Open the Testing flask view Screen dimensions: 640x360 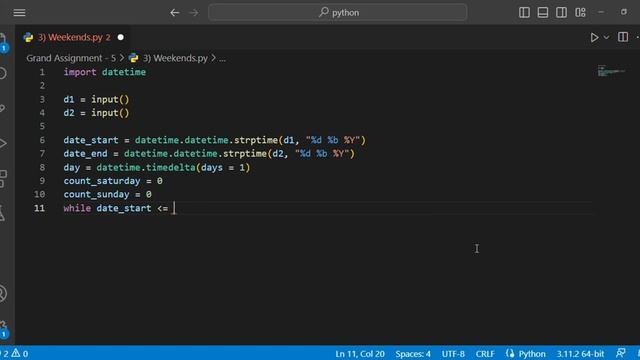coord(3,213)
